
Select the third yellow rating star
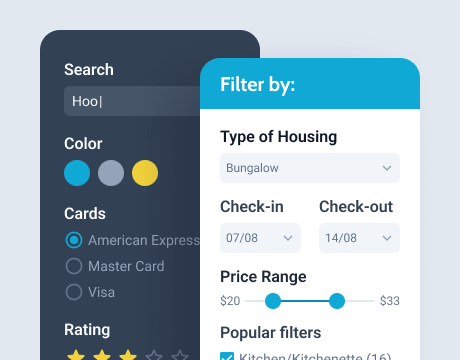pyautogui.click(x=128, y=355)
